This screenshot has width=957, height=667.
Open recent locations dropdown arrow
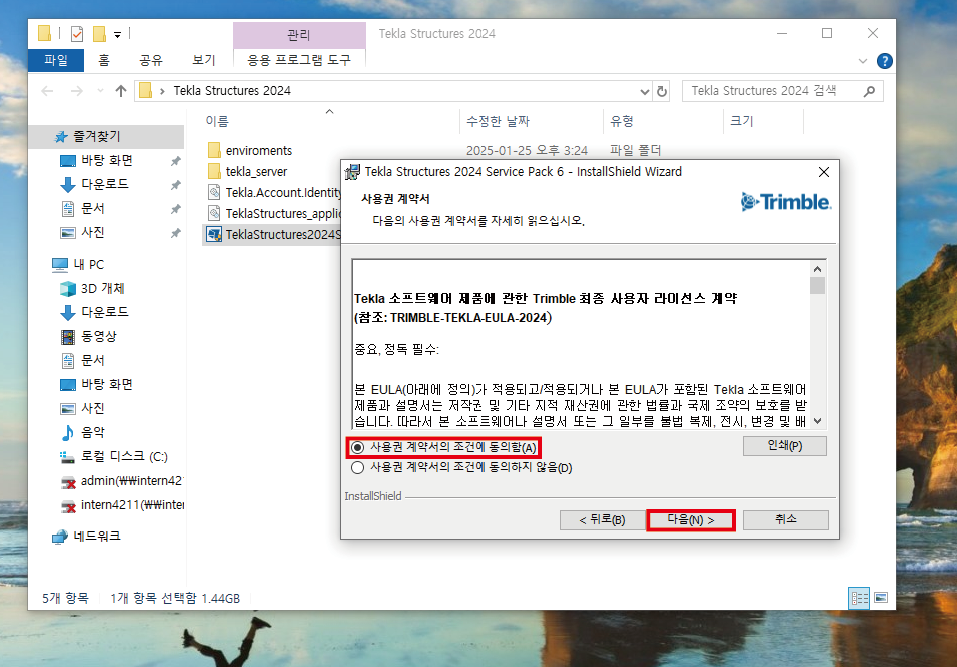100,92
